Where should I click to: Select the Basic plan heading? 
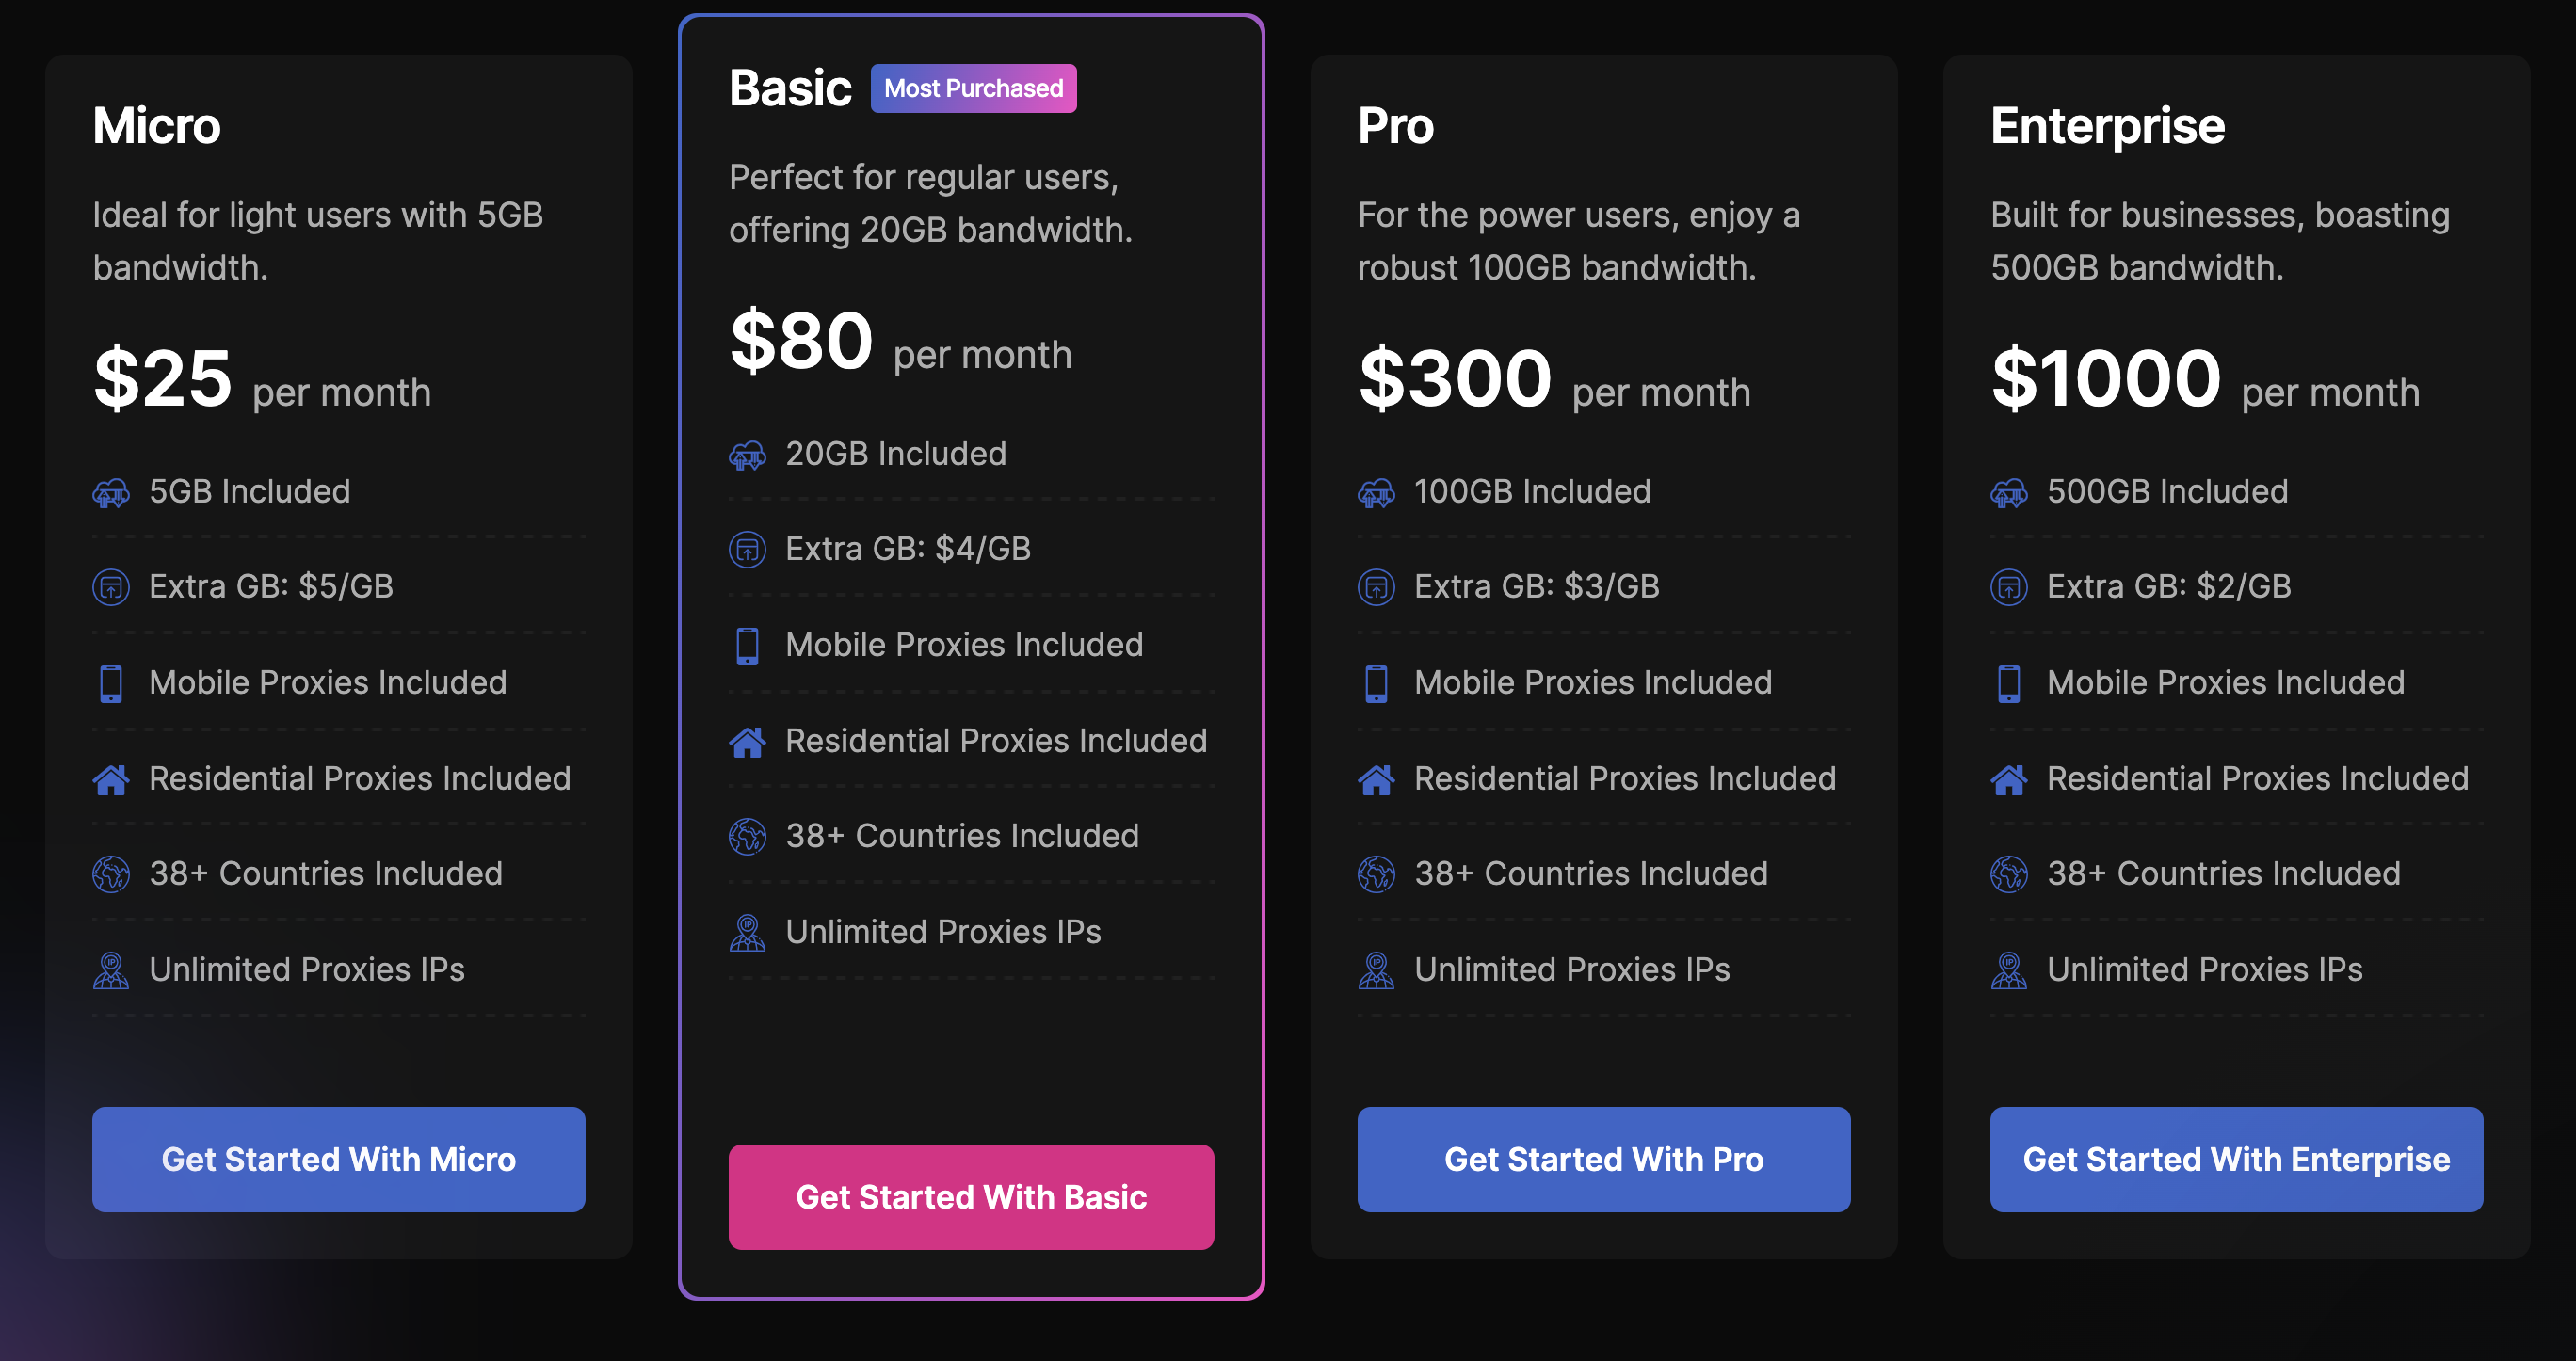tap(791, 87)
